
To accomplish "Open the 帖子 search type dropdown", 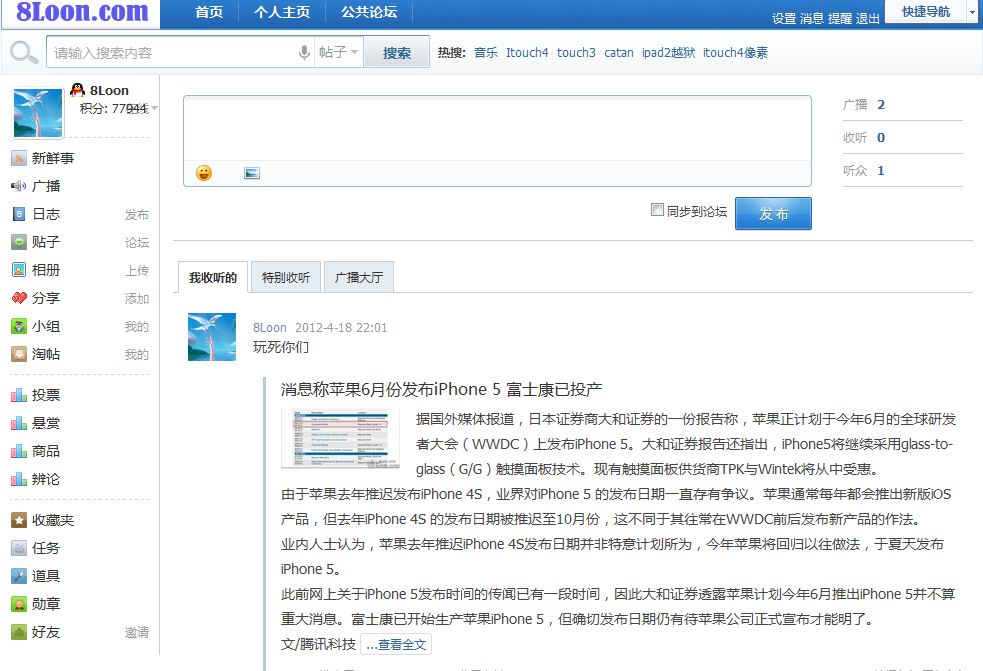I will pyautogui.click(x=339, y=52).
